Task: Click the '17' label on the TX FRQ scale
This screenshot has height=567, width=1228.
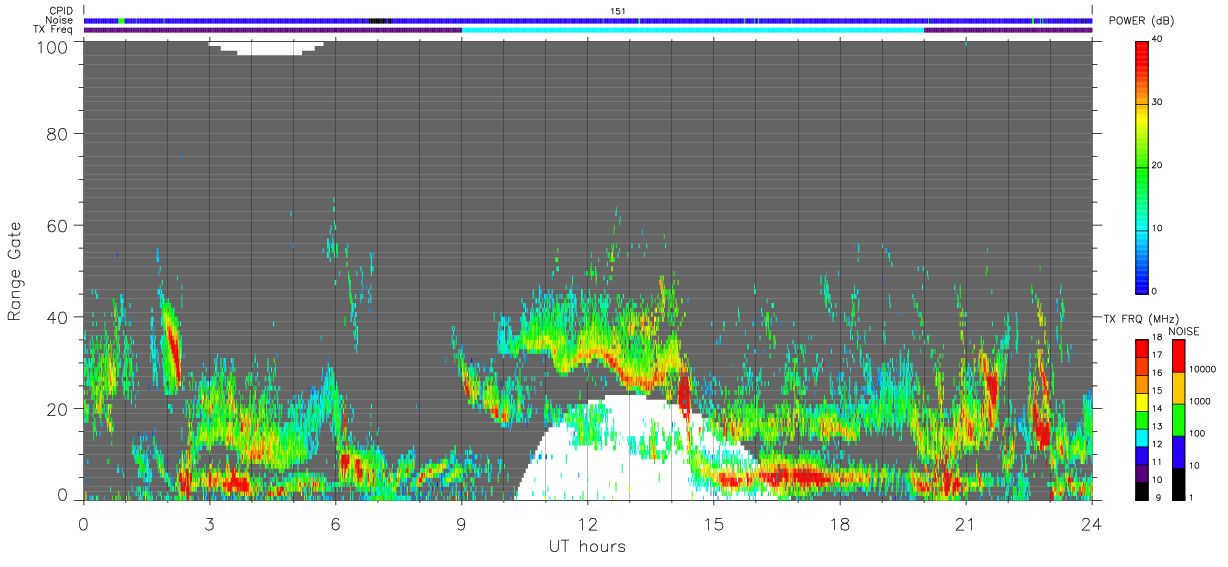Action: point(1158,356)
